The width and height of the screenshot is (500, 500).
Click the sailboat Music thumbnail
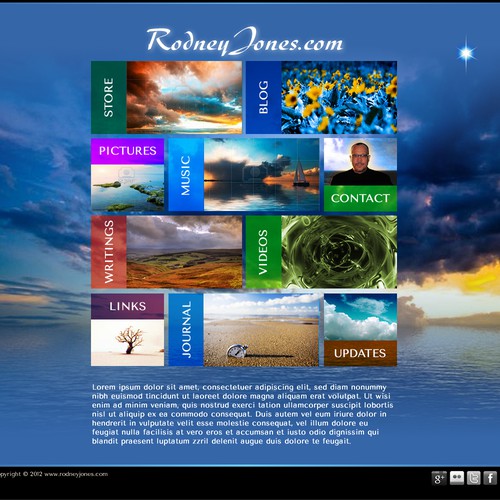point(262,175)
